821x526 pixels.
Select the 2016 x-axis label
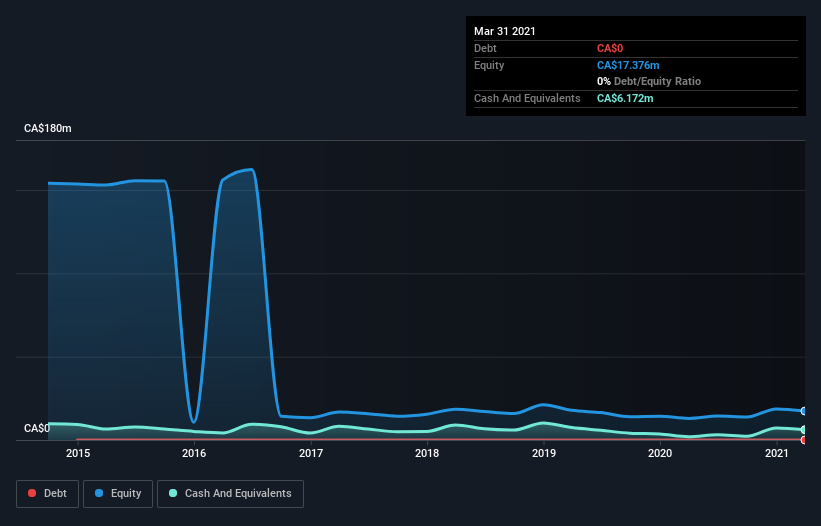click(x=194, y=454)
